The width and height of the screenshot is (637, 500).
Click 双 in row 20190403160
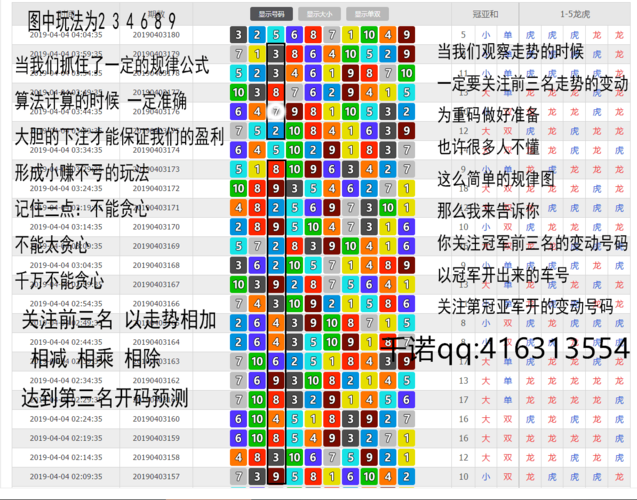[x=508, y=419]
